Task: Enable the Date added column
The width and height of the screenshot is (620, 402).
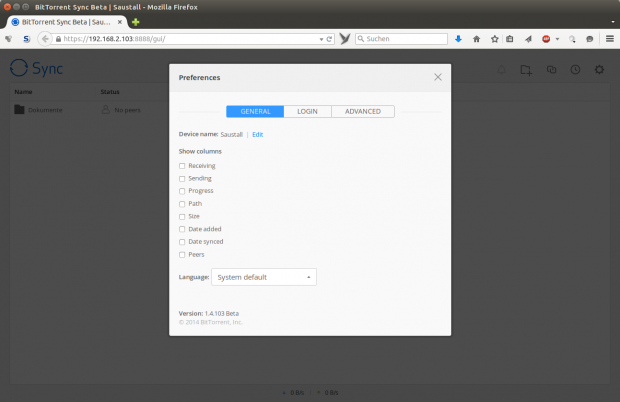Action: point(182,229)
